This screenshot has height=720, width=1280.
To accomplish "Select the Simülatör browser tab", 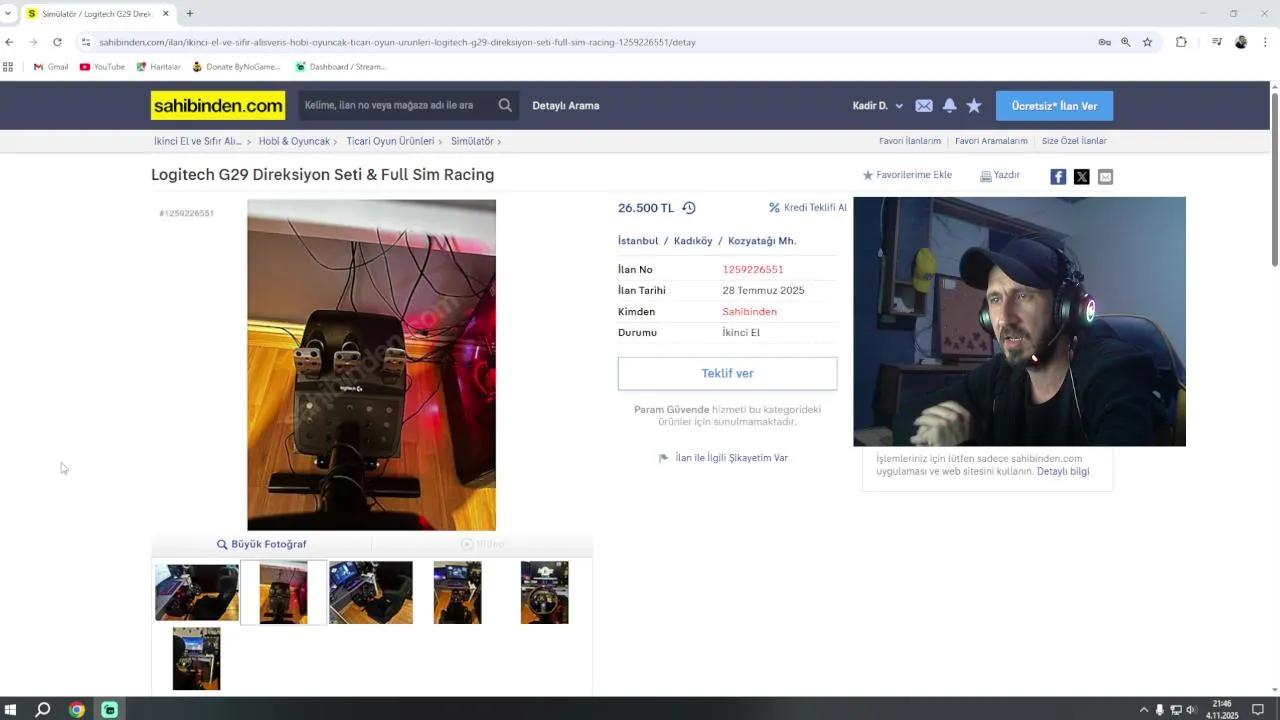I will (x=98, y=13).
